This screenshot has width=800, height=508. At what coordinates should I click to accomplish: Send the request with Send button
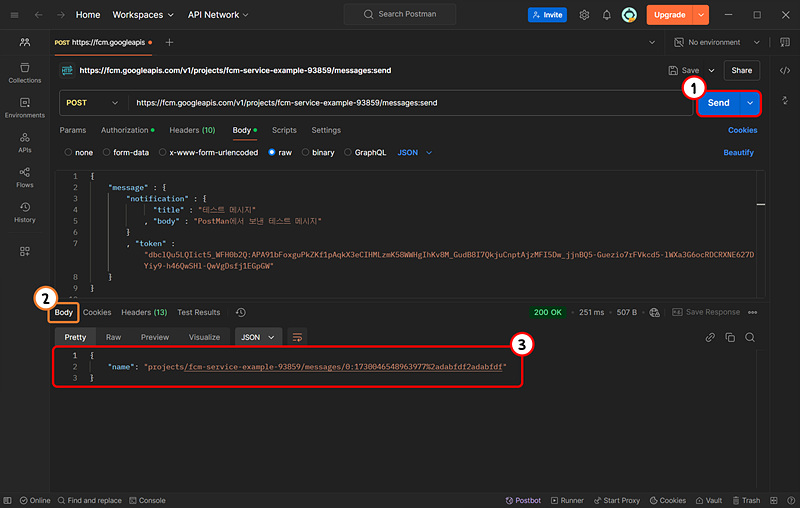(x=718, y=103)
